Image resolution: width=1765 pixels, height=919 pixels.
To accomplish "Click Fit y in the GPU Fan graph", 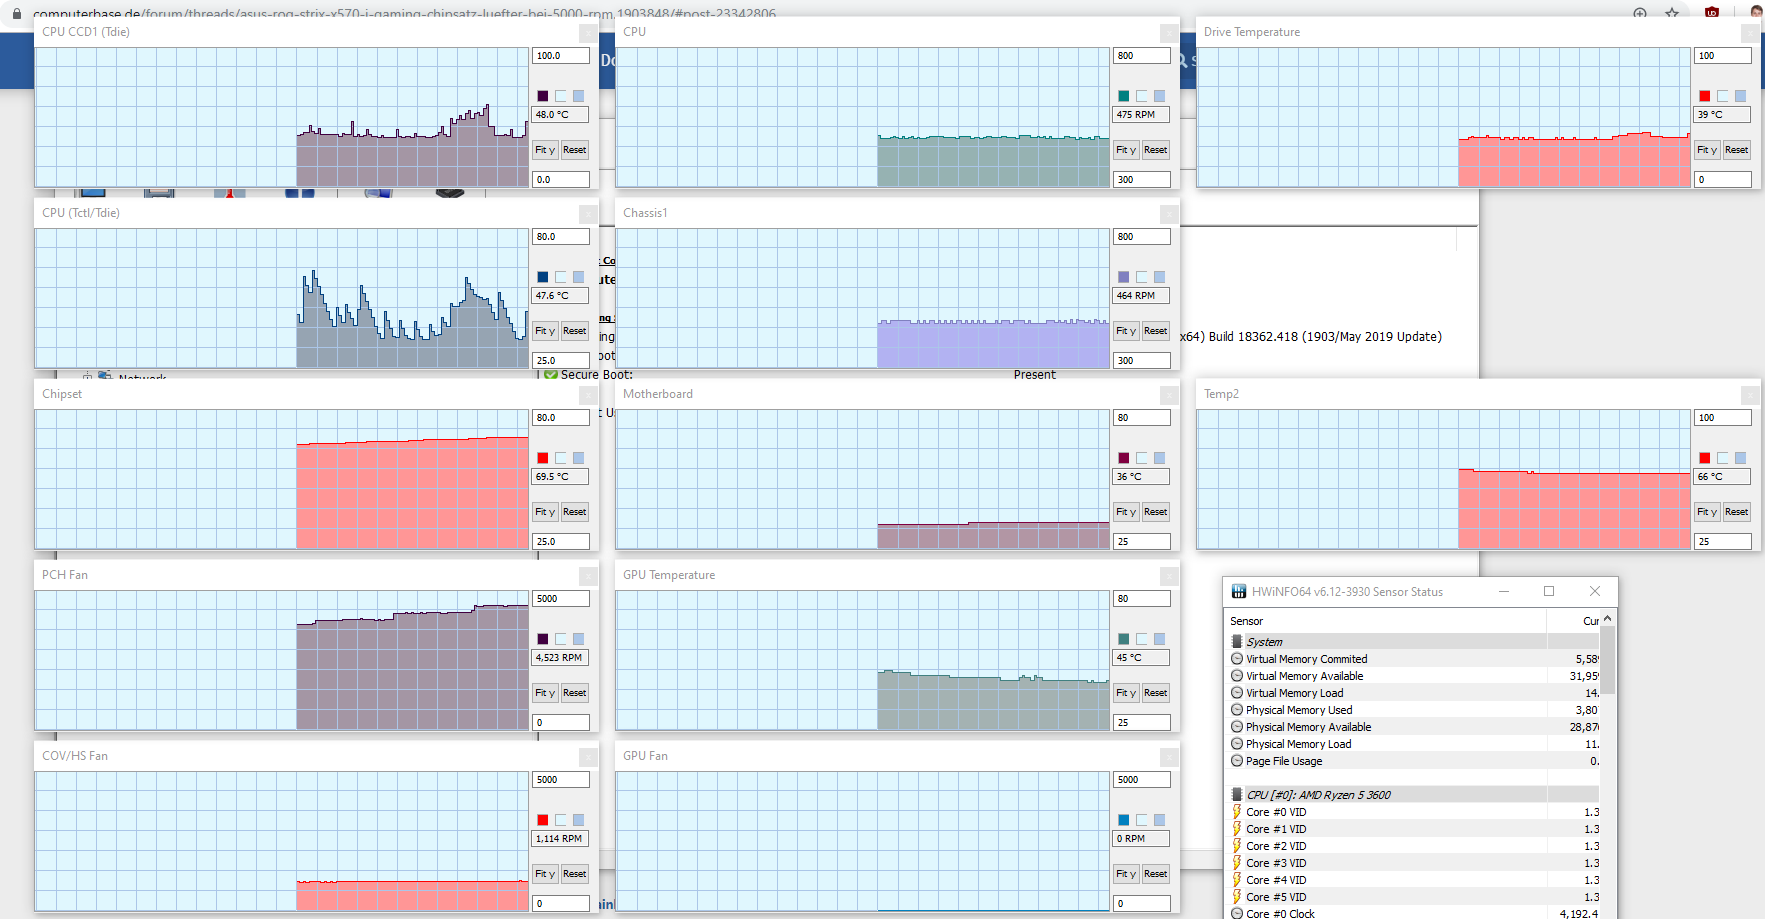I will click(x=1126, y=874).
